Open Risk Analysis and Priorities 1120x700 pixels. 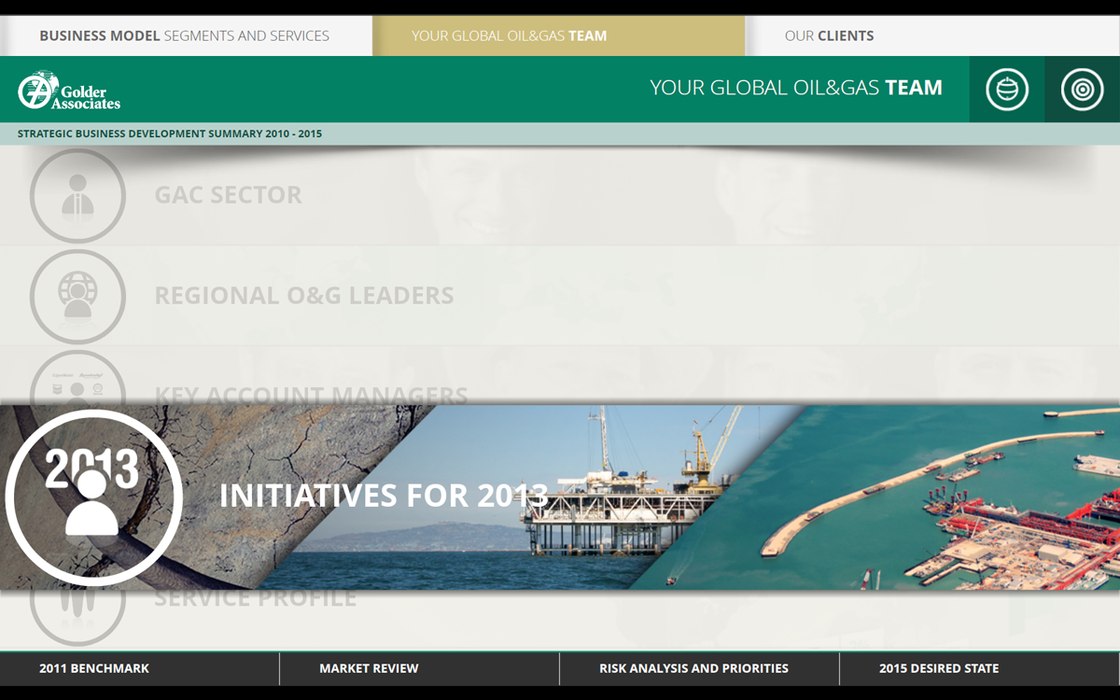click(x=693, y=668)
